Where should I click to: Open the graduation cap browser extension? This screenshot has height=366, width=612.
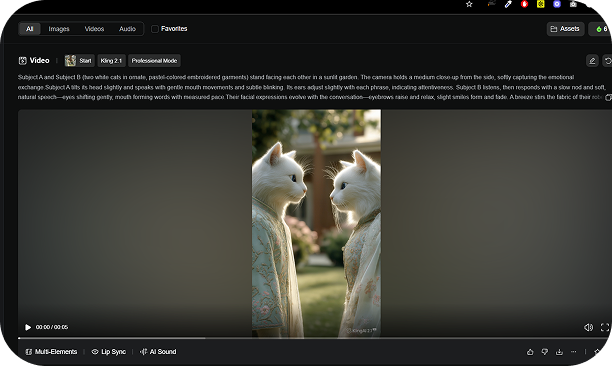491,4
